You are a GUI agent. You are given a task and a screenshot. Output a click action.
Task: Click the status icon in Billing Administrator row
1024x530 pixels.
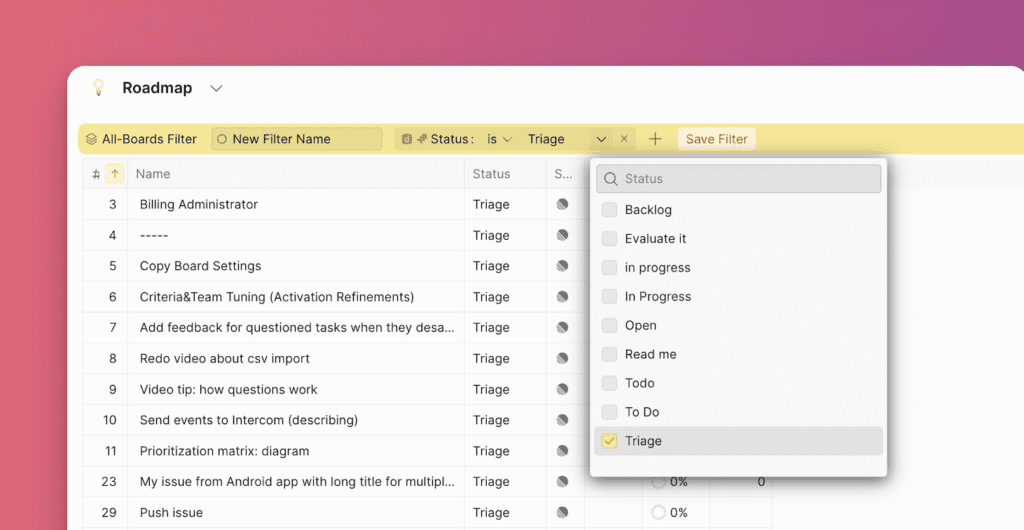[562, 204]
